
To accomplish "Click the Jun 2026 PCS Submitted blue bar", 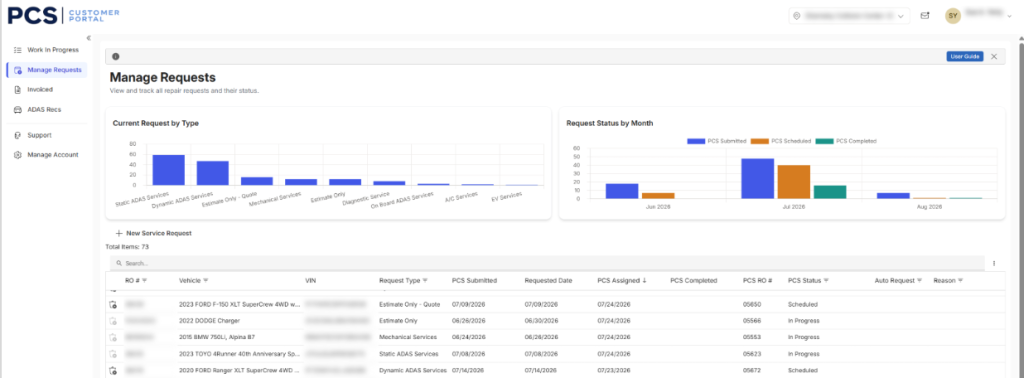I will coord(622,191).
